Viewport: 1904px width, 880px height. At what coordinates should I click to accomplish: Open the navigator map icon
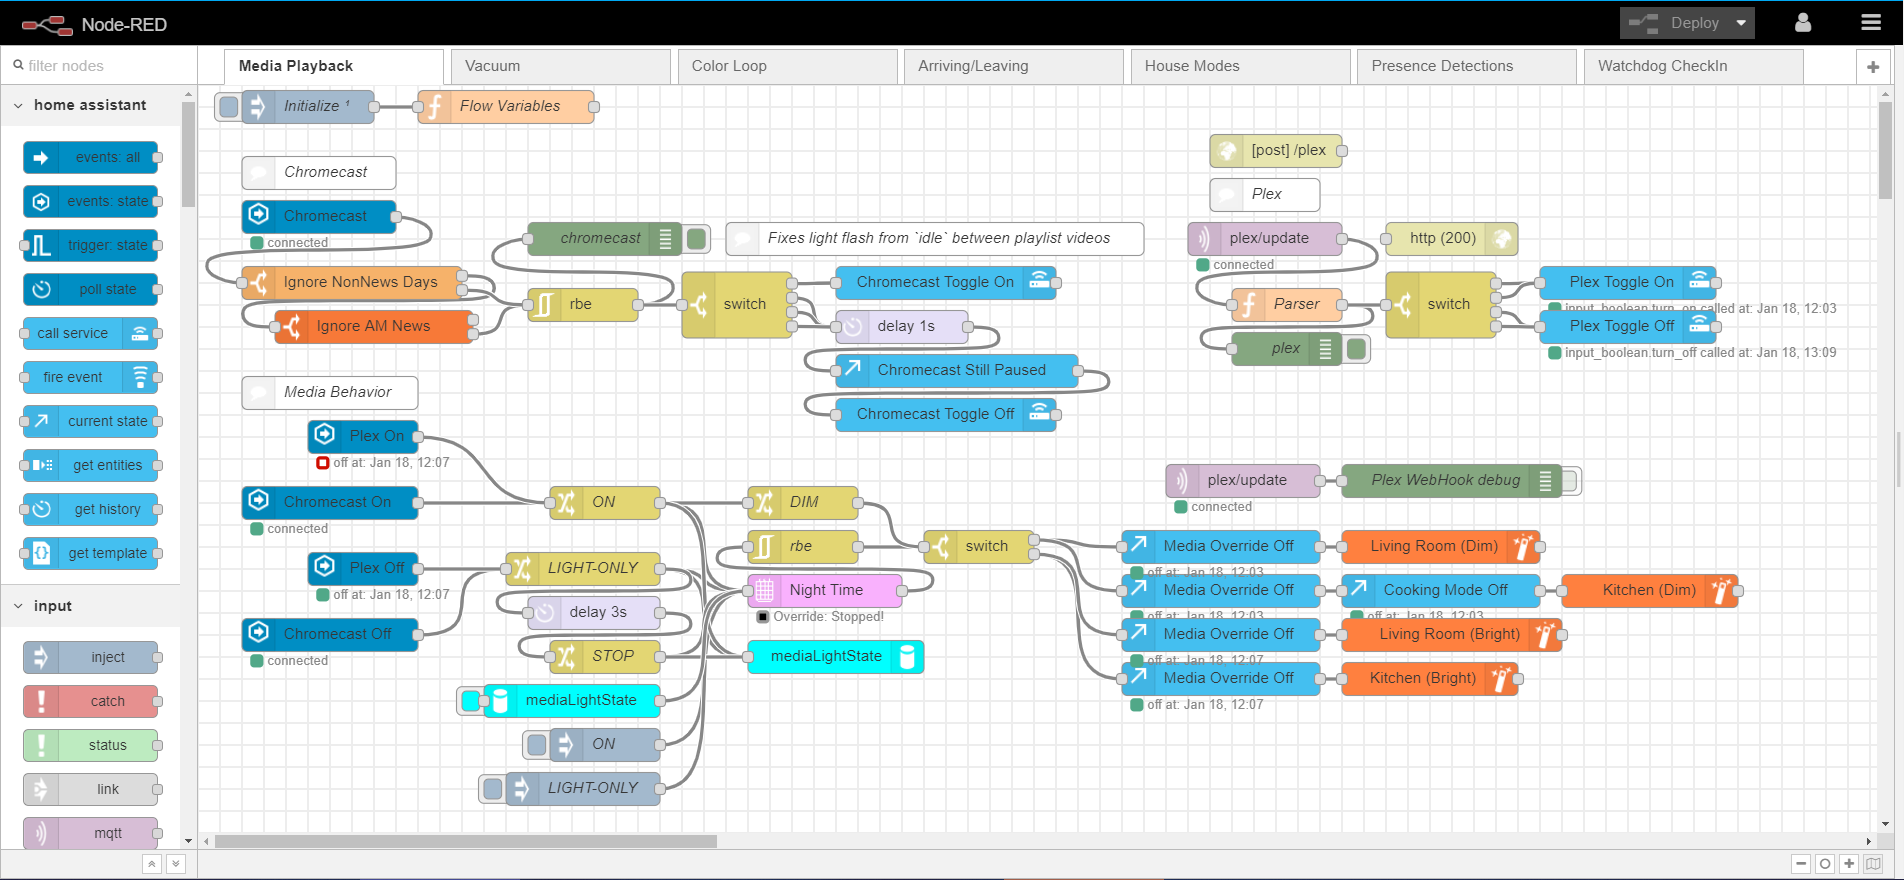click(x=1873, y=864)
